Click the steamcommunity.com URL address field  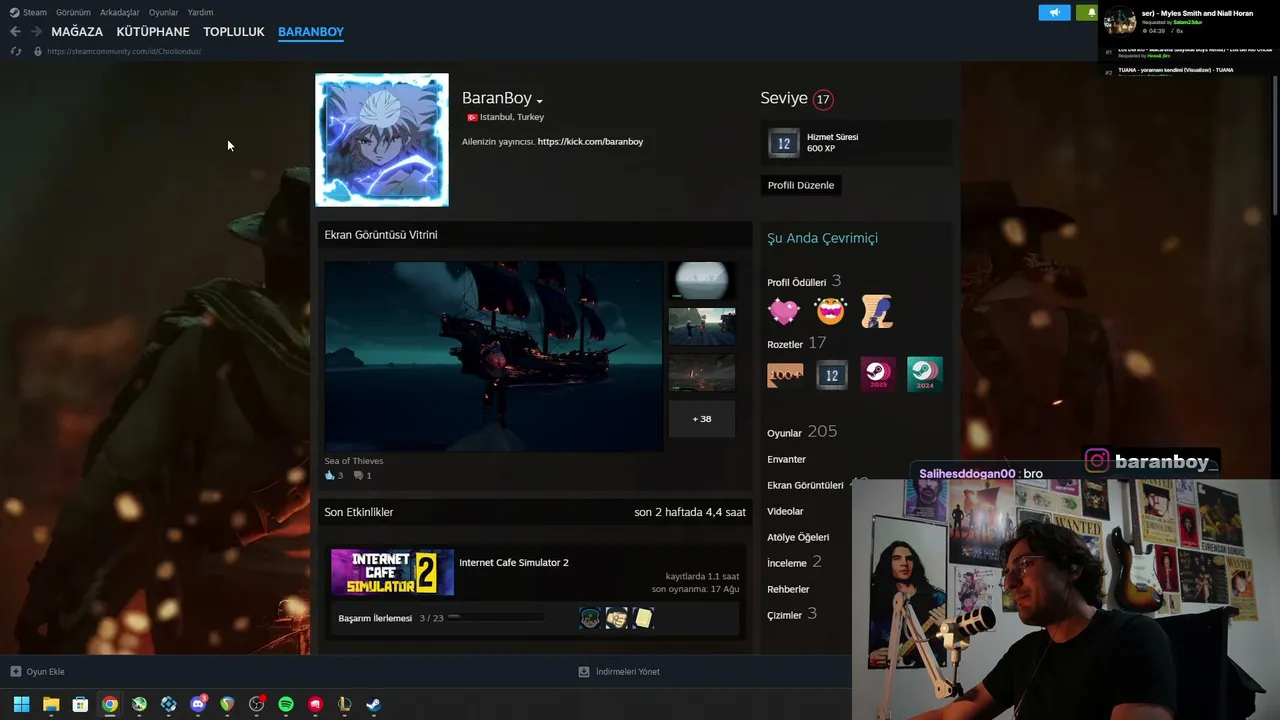pyautogui.click(x=124, y=51)
